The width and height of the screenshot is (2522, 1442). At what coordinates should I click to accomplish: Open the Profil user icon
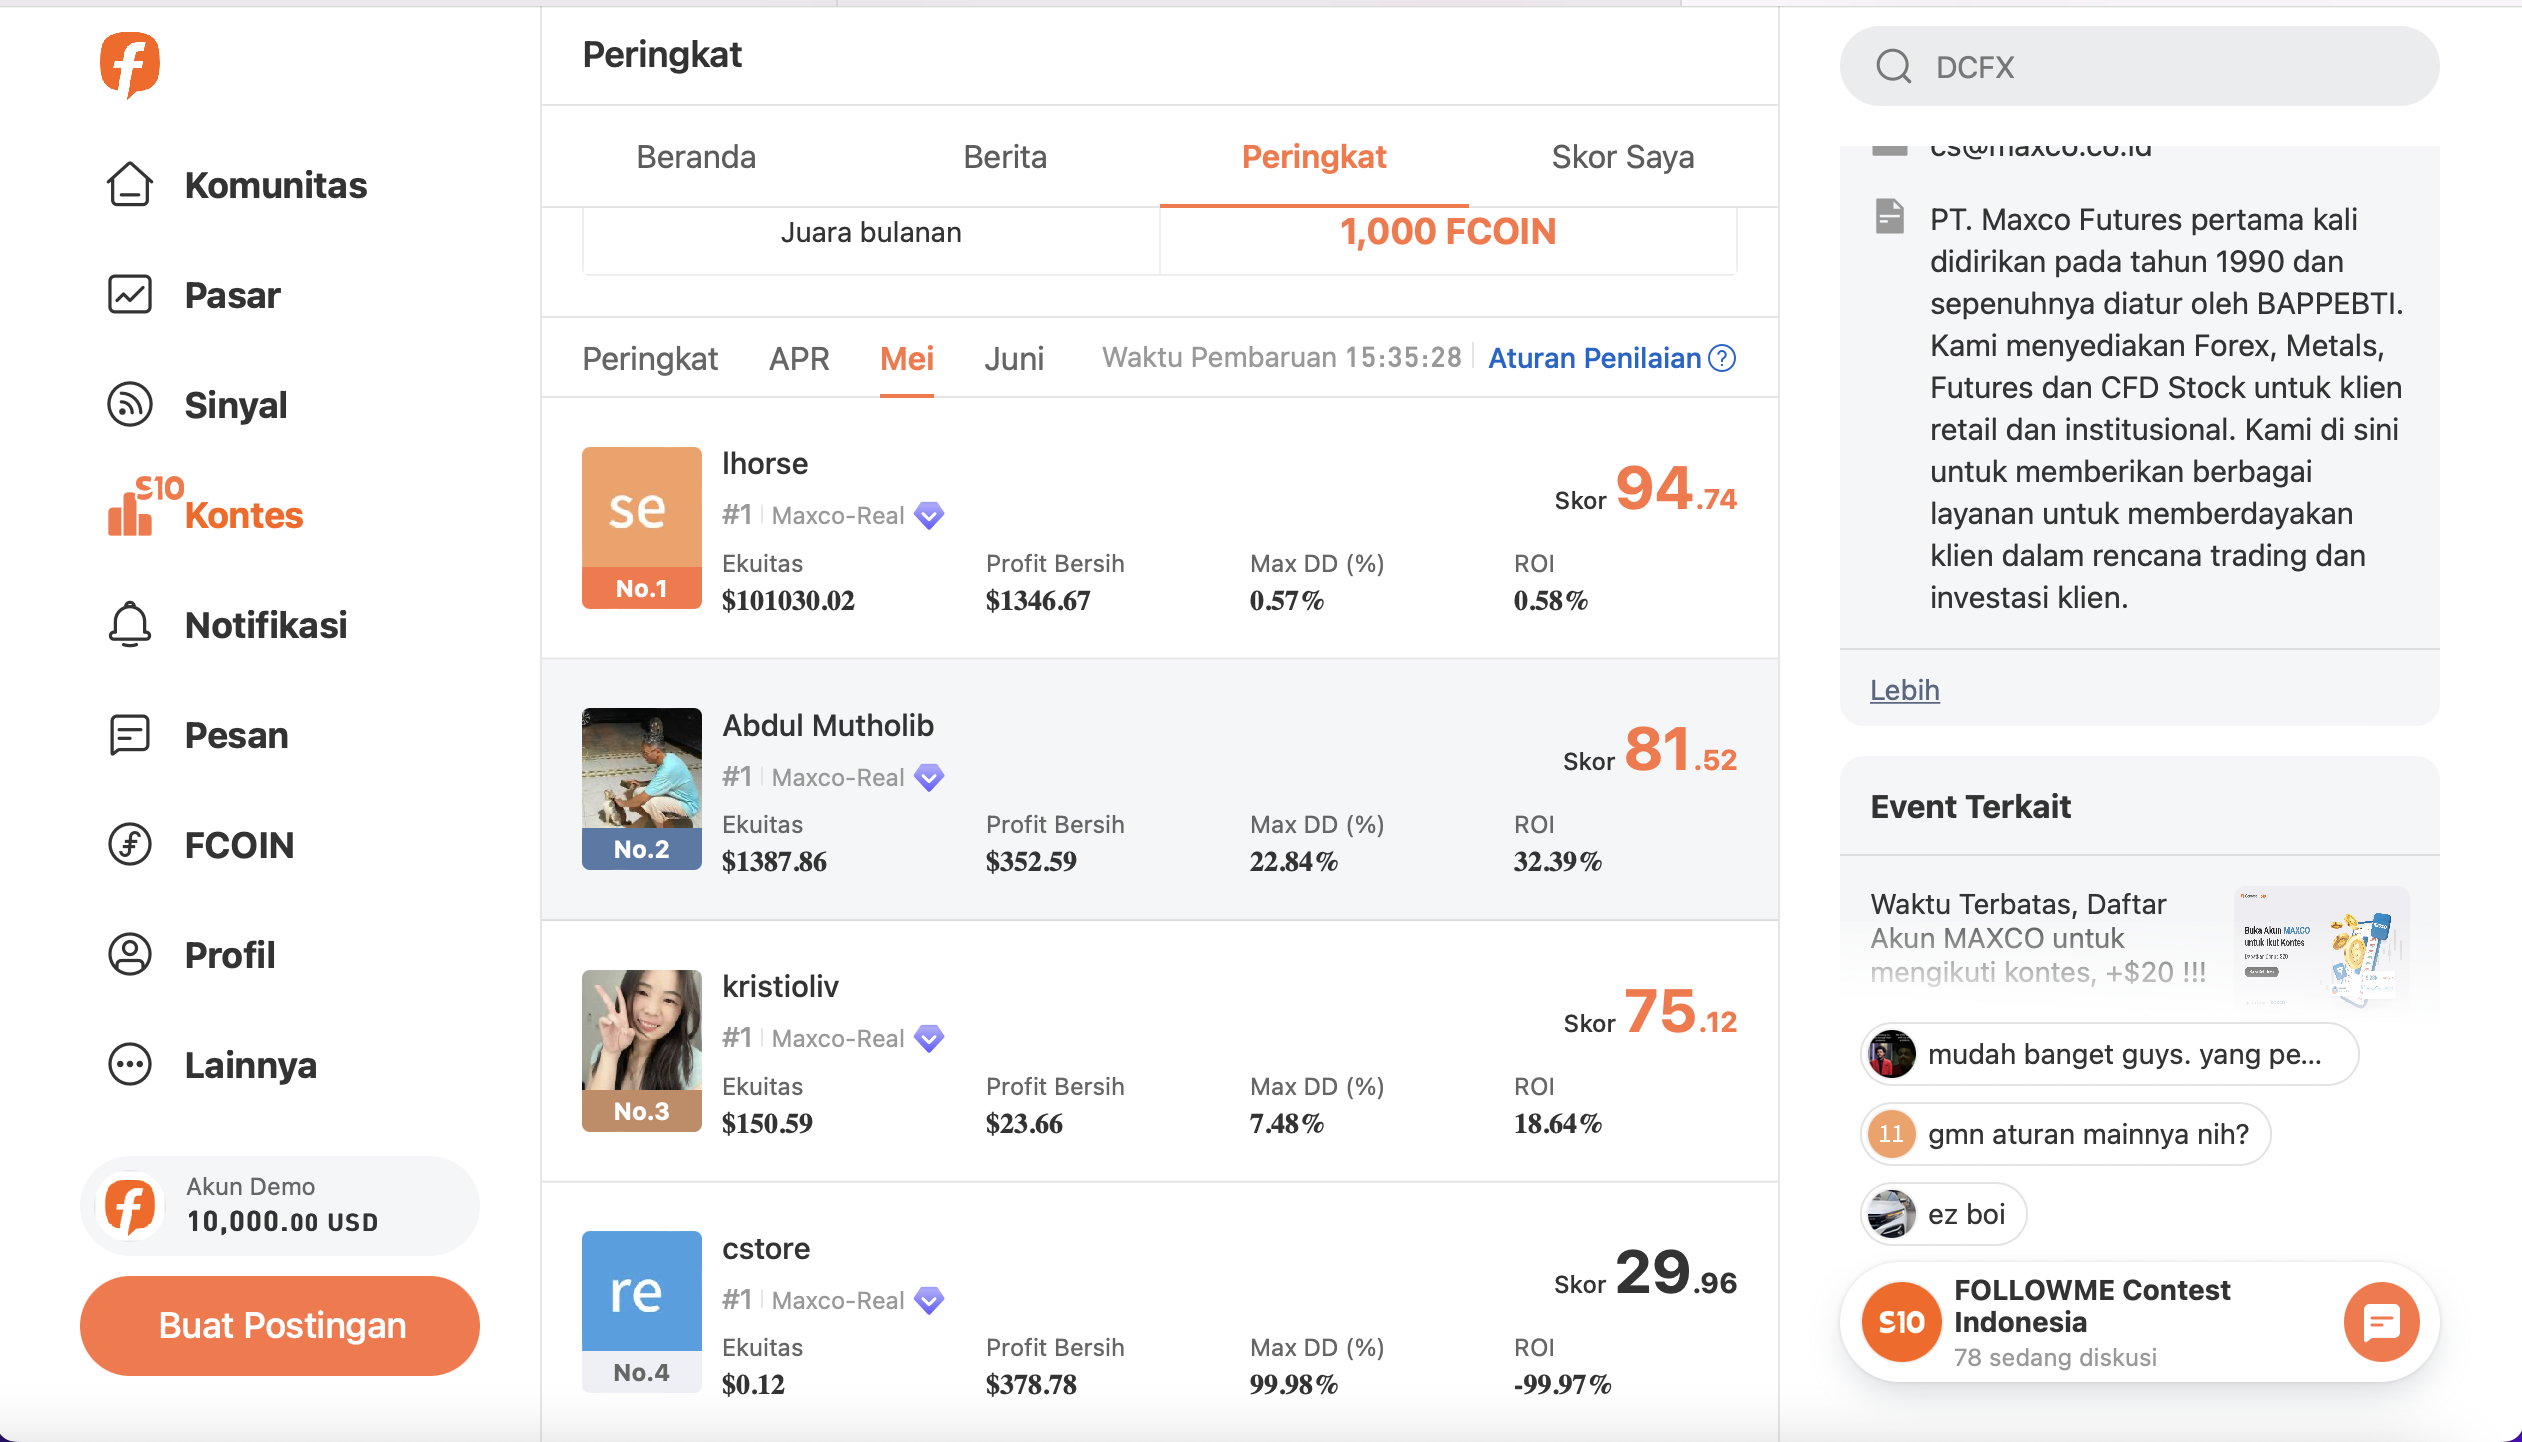pos(130,955)
